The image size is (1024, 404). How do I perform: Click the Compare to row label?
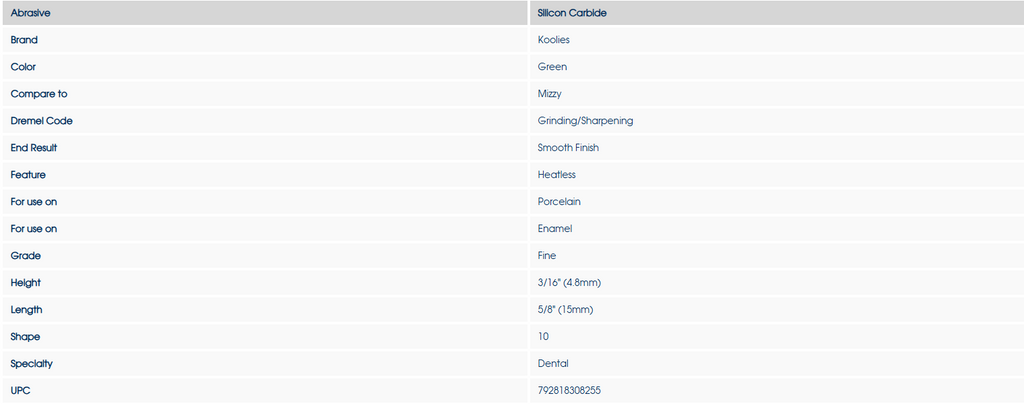(x=39, y=94)
